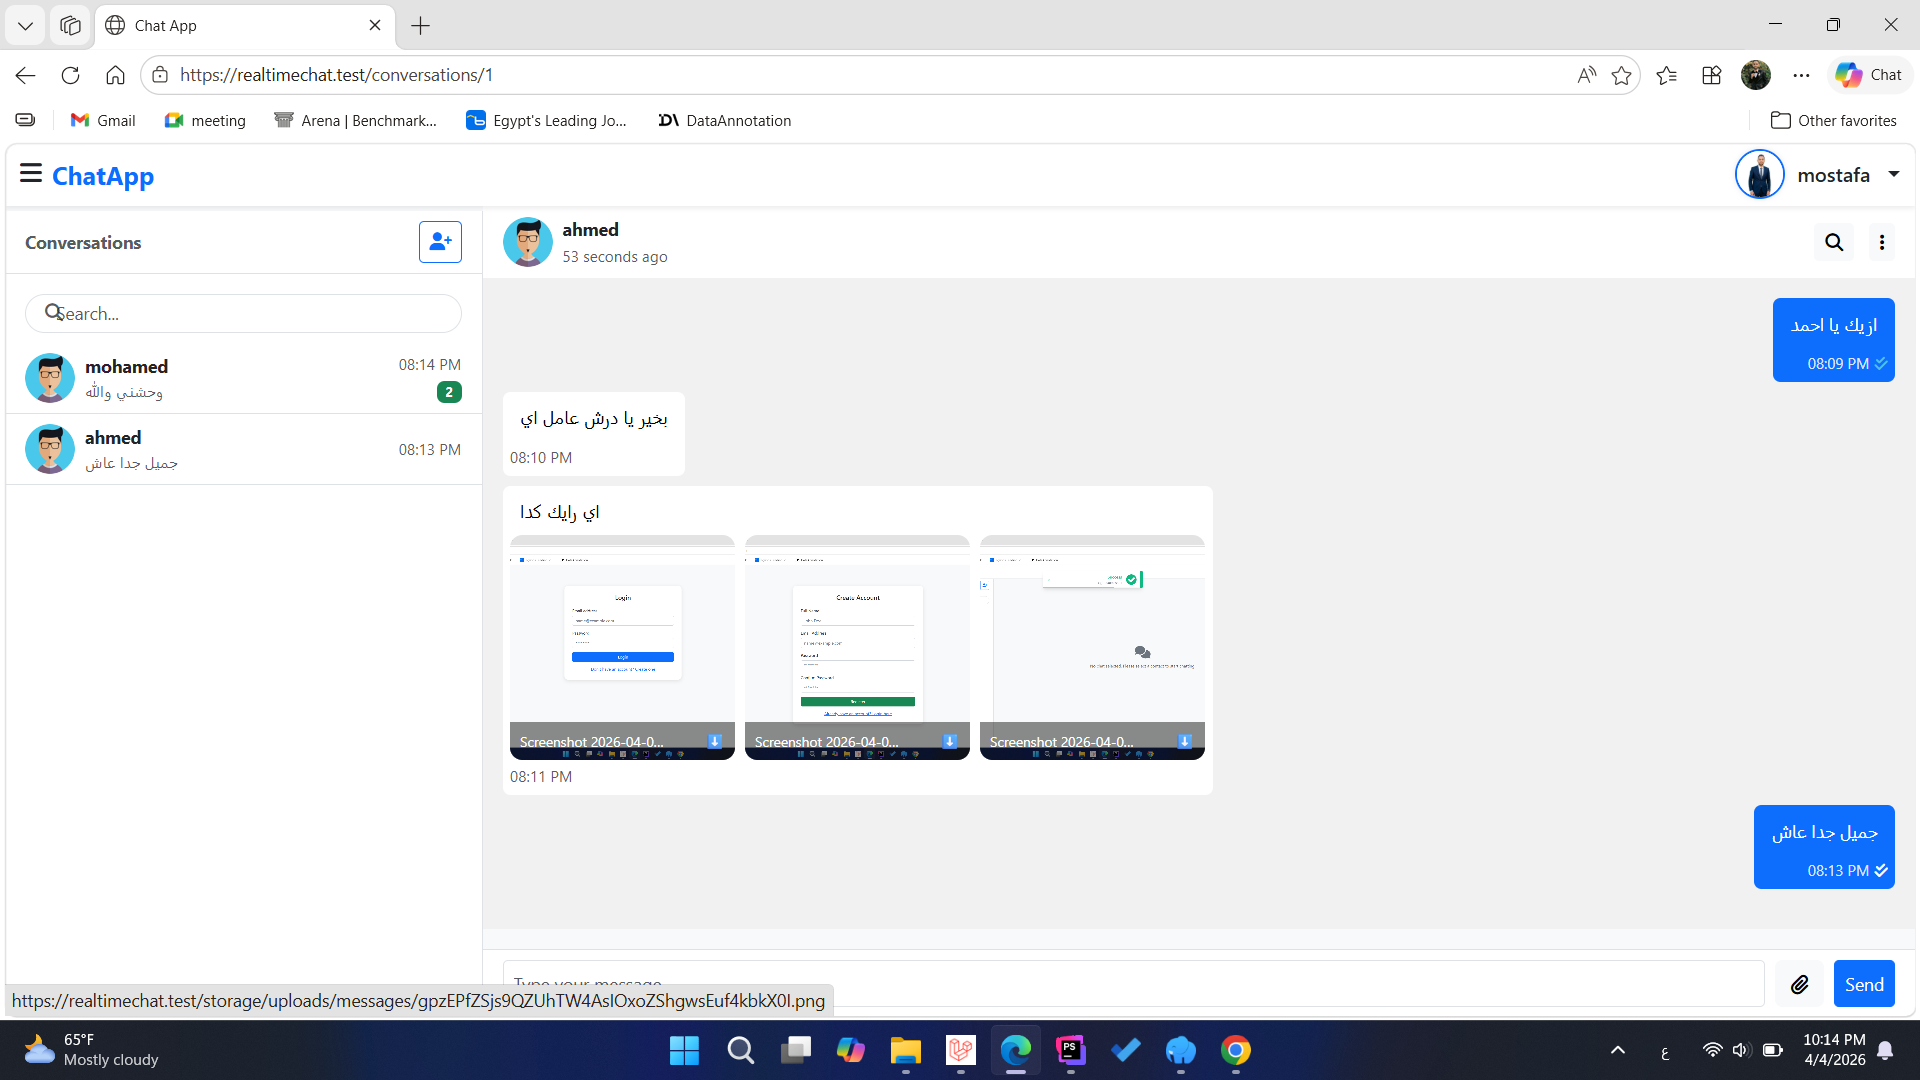
Task: Open the conversation three-dot options menu
Action: 1882,242
